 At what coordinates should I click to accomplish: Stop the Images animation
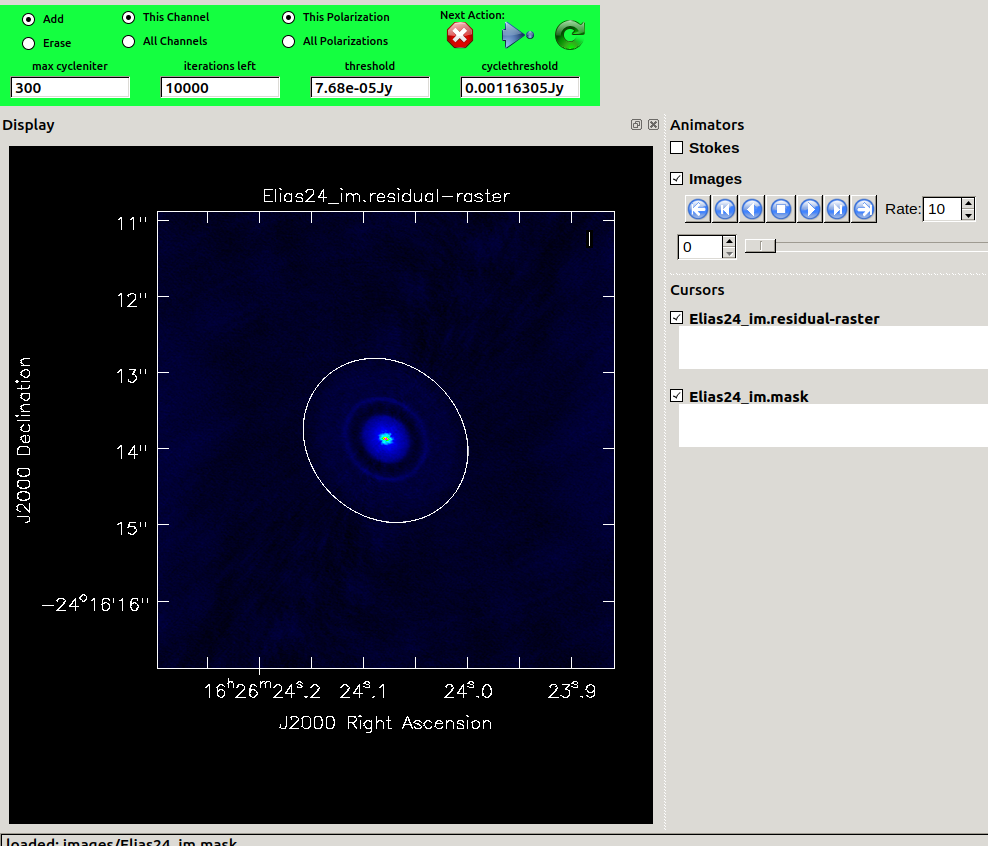[781, 209]
